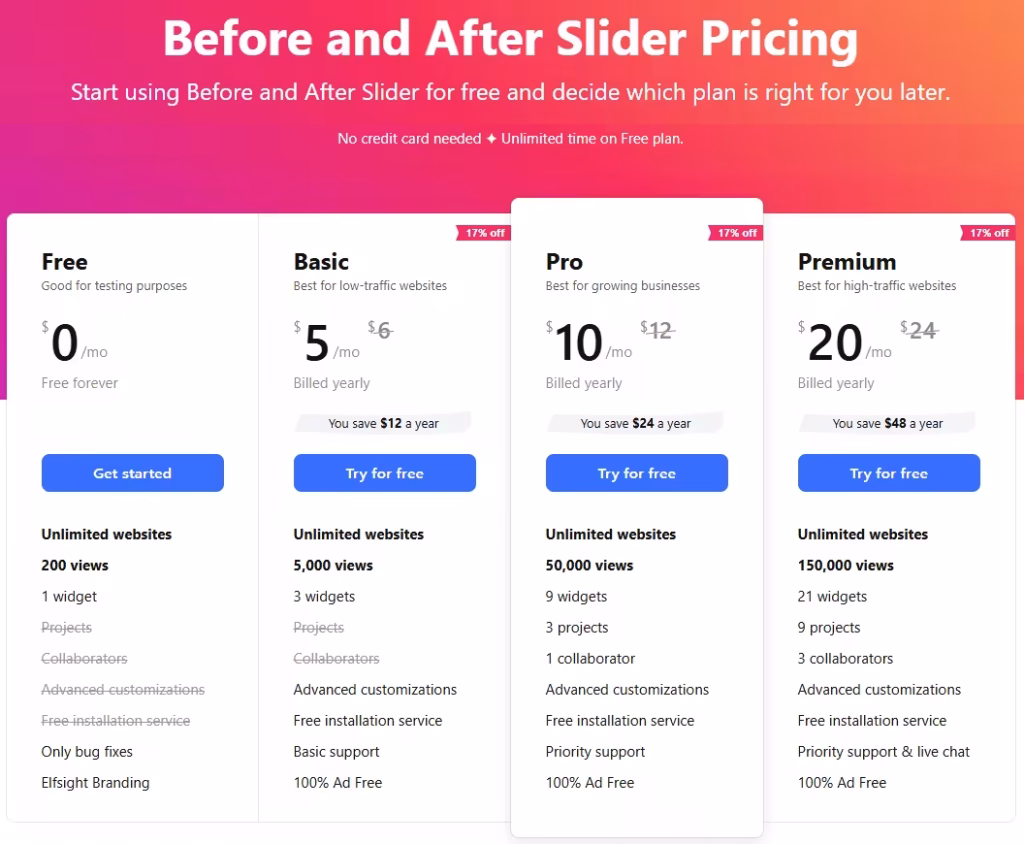This screenshot has width=1024, height=844.
Task: Click the Before and After Slider Pricing heading
Action: click(x=512, y=40)
